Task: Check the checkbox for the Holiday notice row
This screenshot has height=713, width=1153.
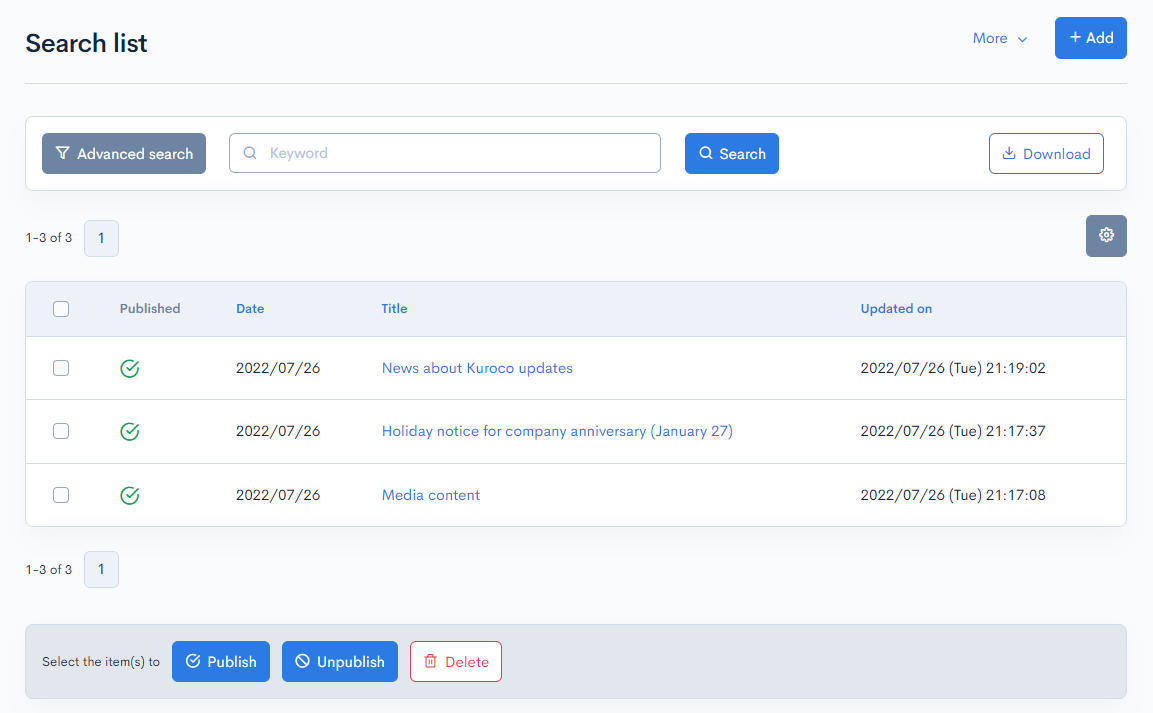Action: (x=61, y=431)
